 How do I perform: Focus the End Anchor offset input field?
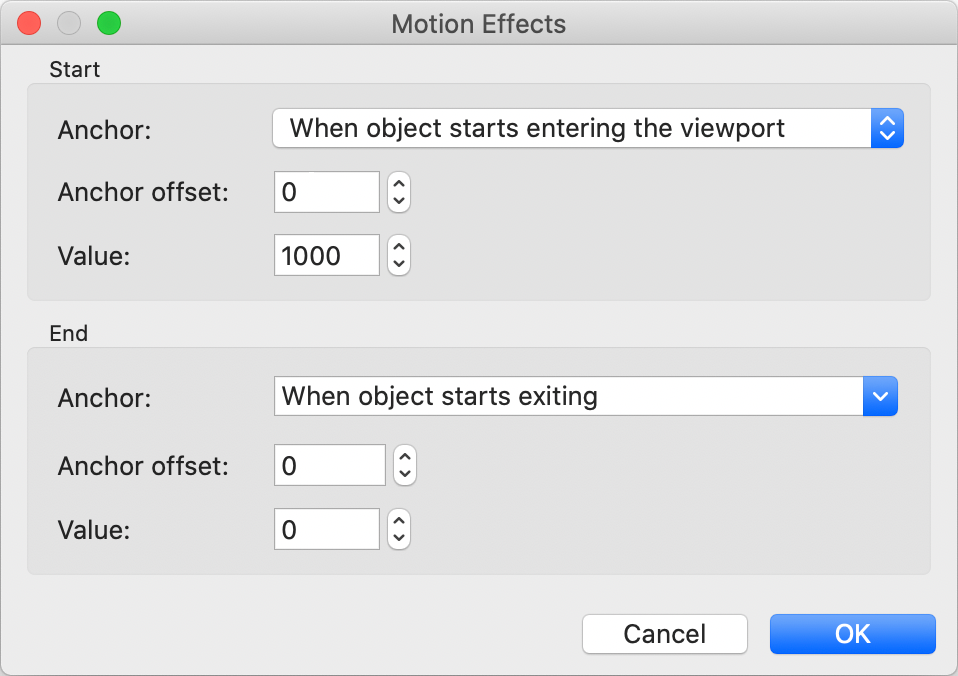329,466
